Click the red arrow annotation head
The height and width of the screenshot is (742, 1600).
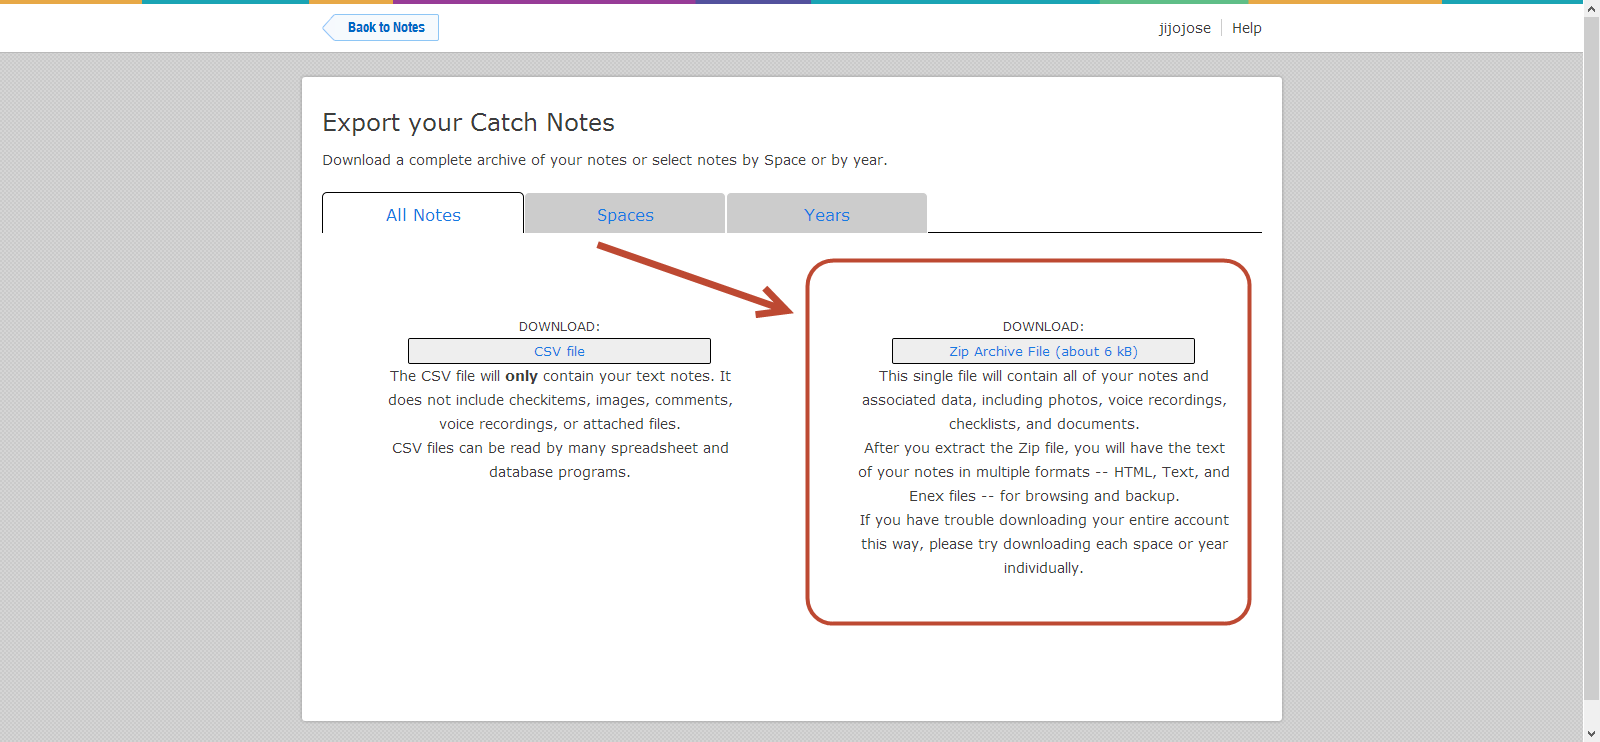pos(776,303)
